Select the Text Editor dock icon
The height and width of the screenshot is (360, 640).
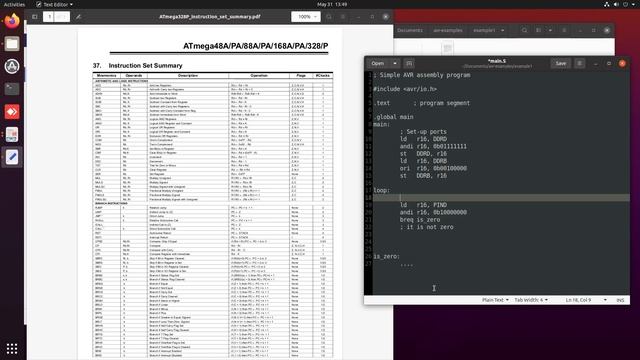point(12,157)
